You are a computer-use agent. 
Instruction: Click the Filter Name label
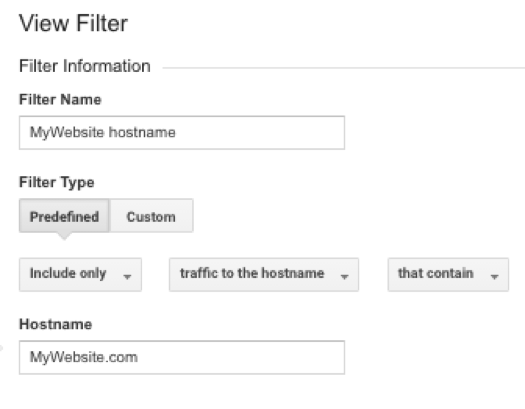(x=60, y=100)
